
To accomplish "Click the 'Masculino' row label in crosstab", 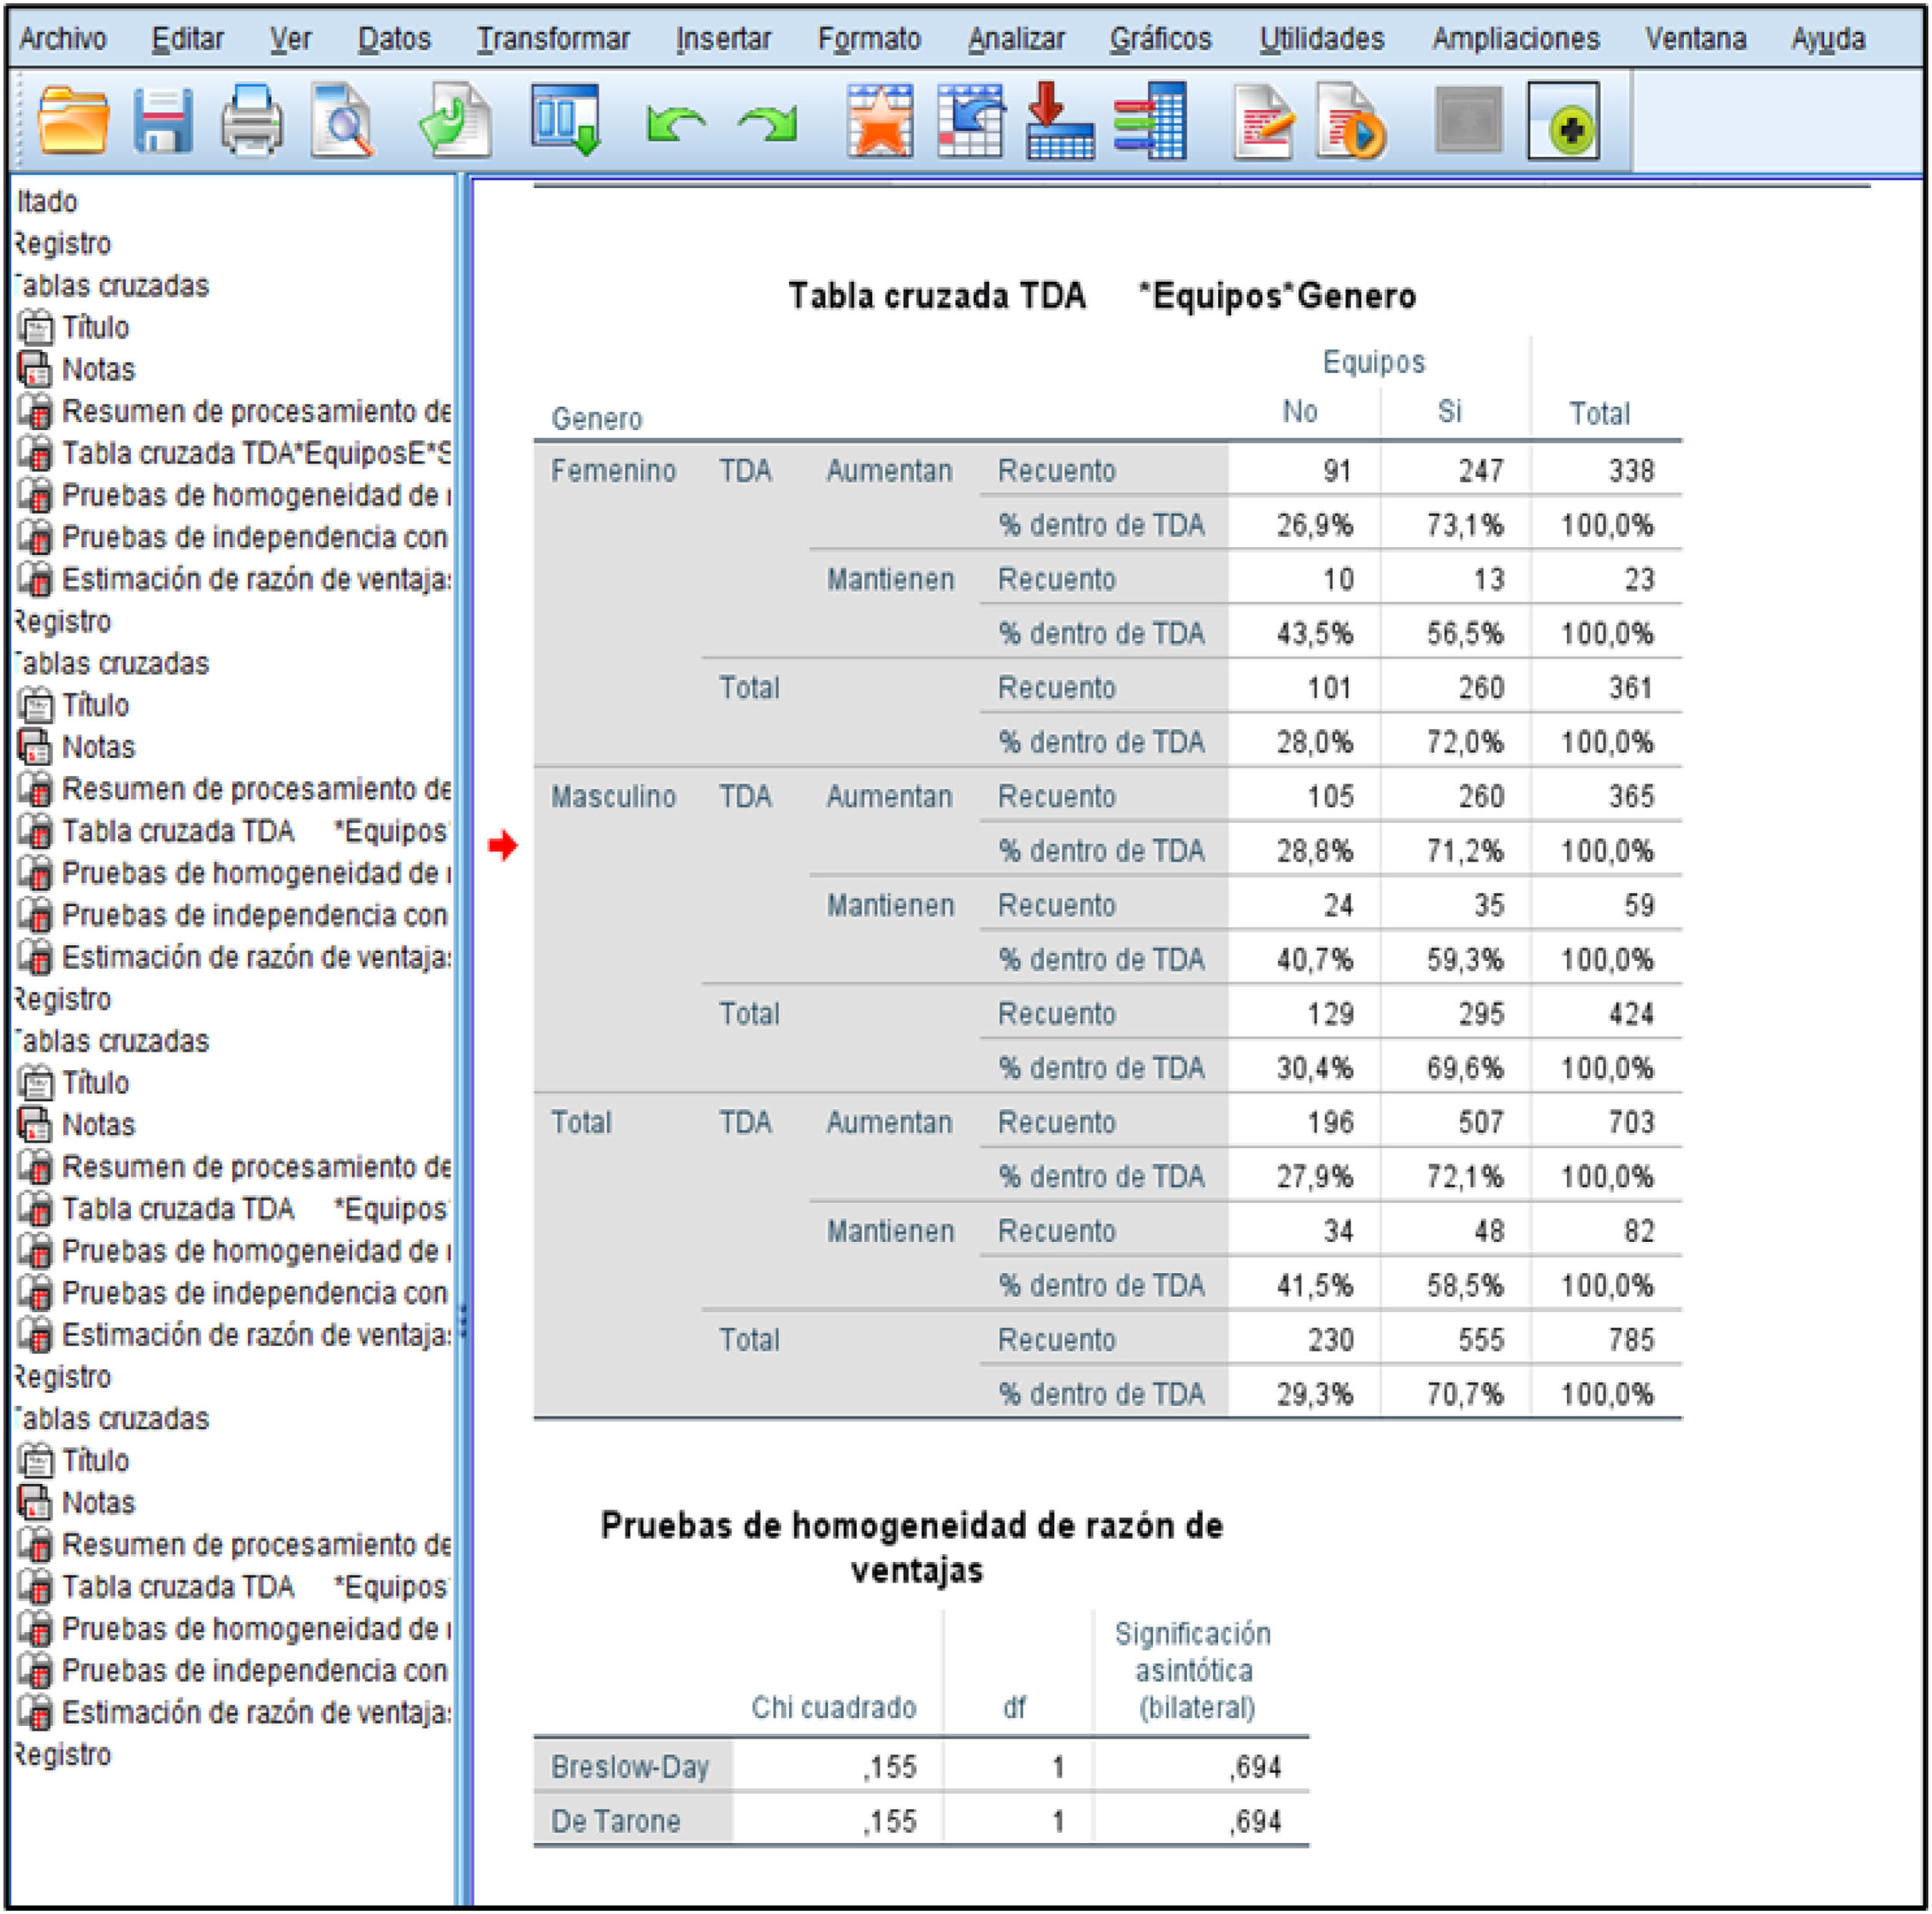I will [x=613, y=797].
